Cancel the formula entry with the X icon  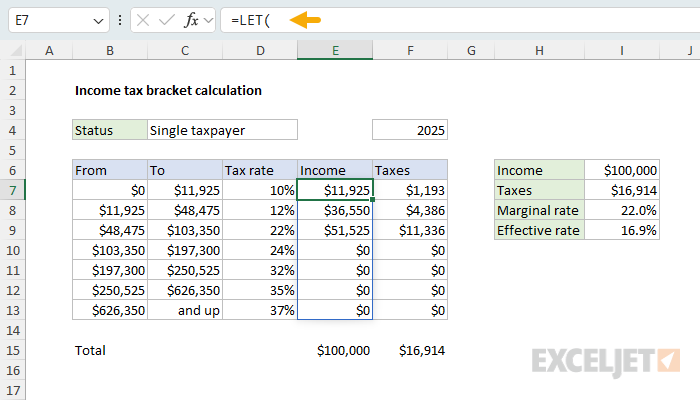(x=143, y=20)
